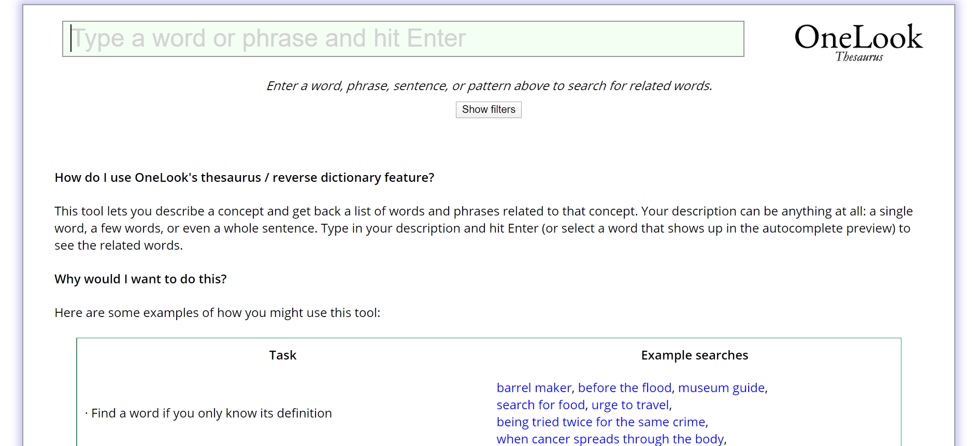
Task: Open the 'museum guide' example search
Action: pyautogui.click(x=721, y=388)
